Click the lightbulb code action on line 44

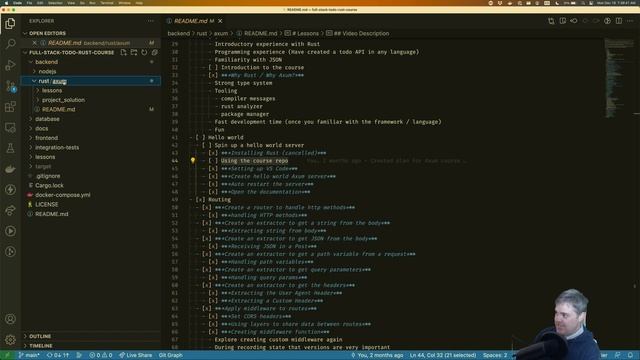pyautogui.click(x=193, y=160)
